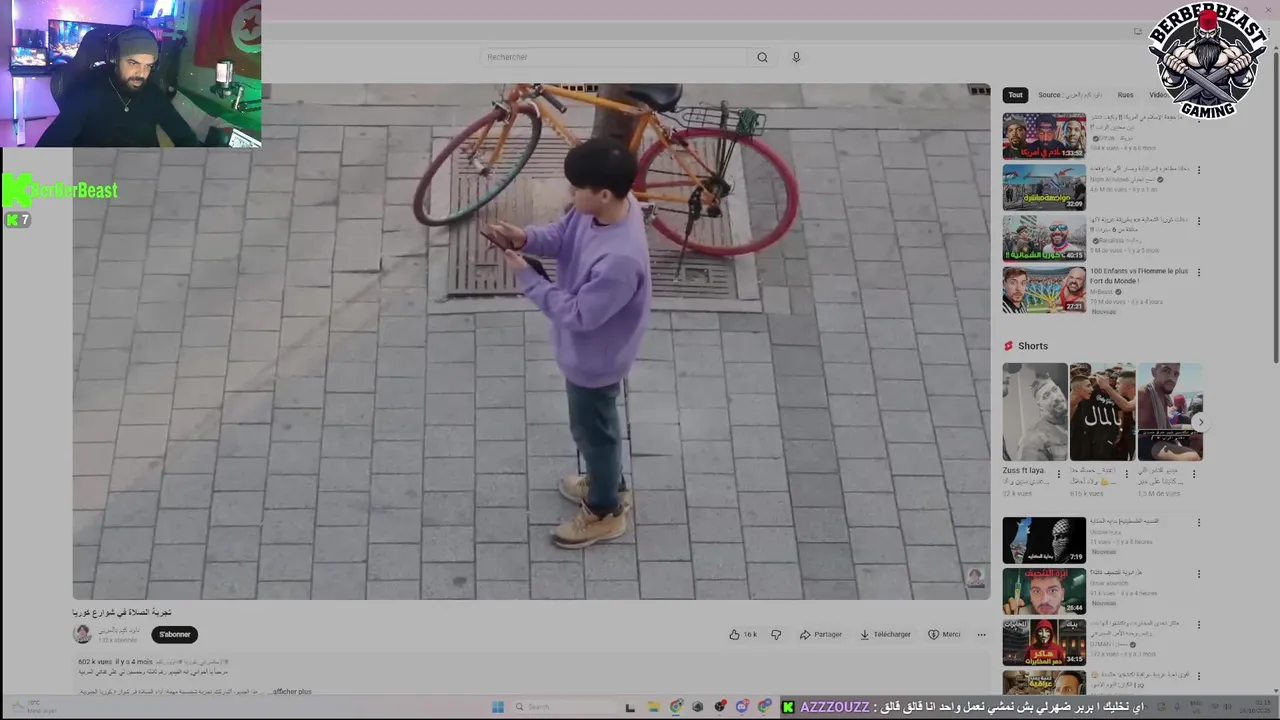Click the YouTube search magnifier icon
The image size is (1280, 720).
pos(762,57)
